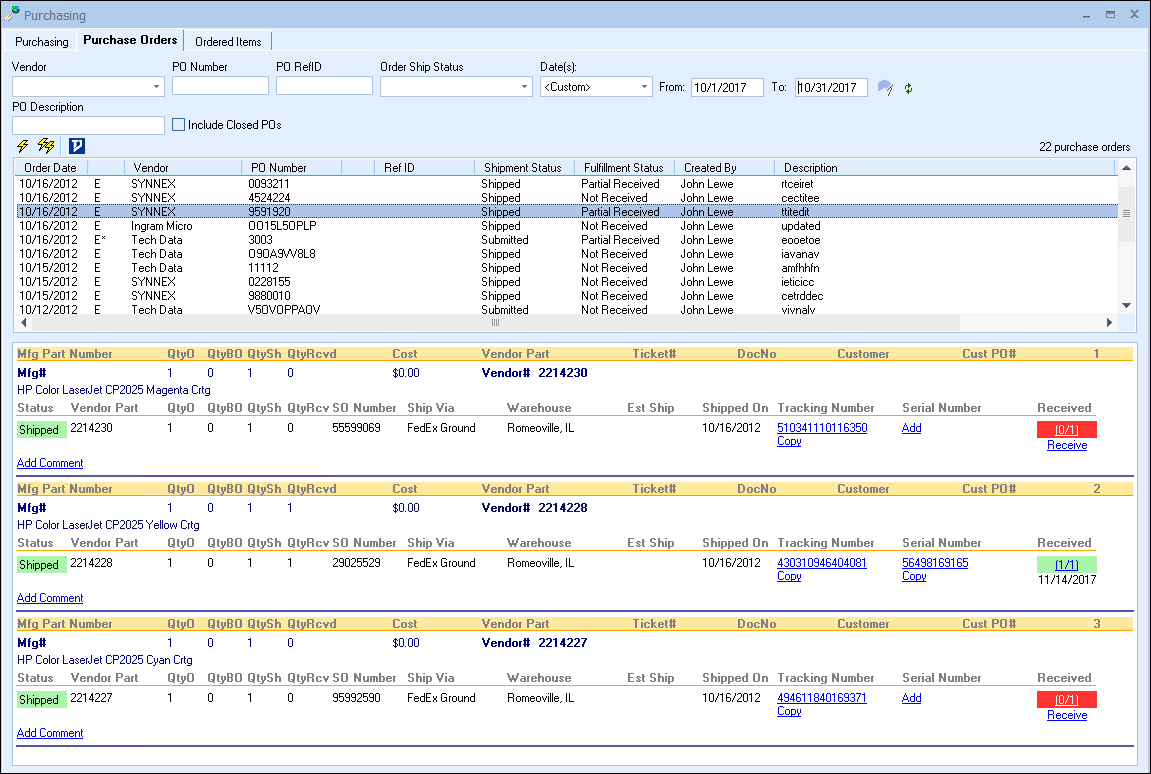Click the double lightning bolt icon
The image size is (1151, 774).
tap(46, 146)
